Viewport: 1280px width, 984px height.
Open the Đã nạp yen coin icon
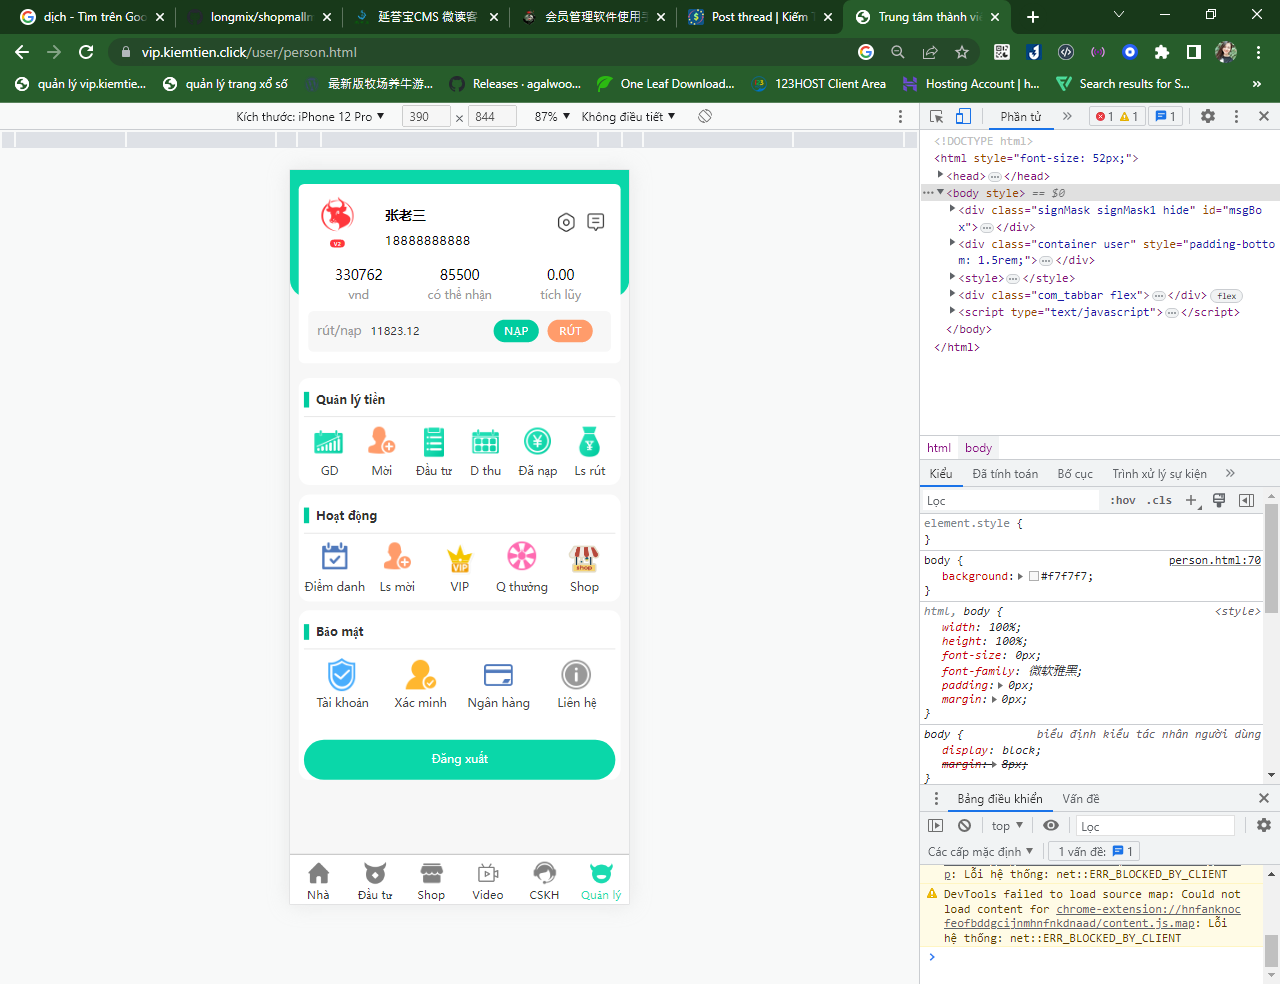click(538, 441)
